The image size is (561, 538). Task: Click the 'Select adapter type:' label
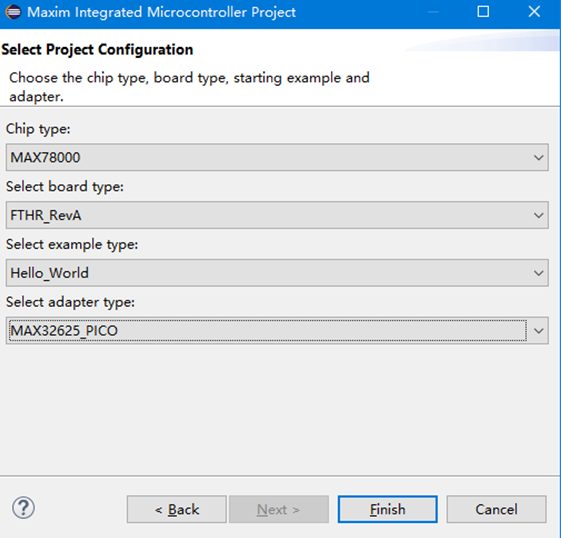[70, 302]
